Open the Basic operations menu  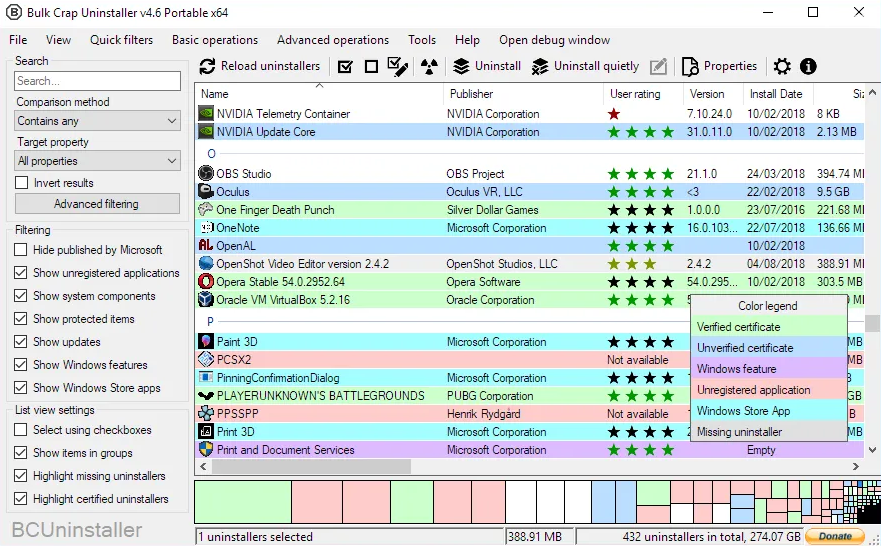(215, 40)
